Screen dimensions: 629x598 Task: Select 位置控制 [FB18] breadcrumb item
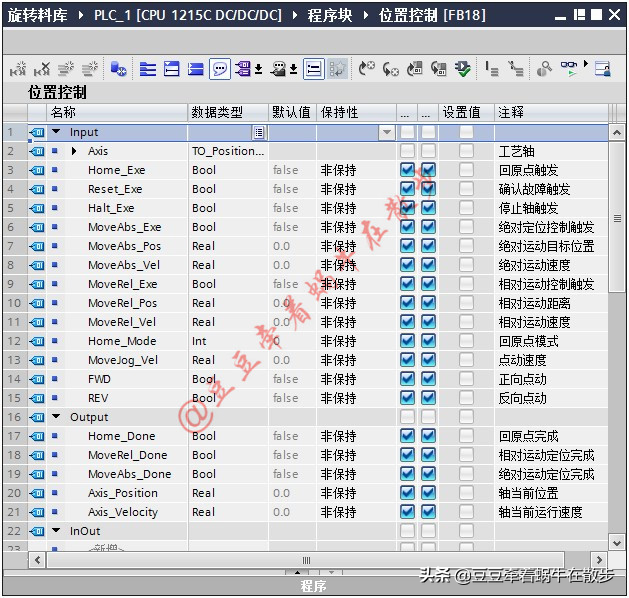point(432,15)
